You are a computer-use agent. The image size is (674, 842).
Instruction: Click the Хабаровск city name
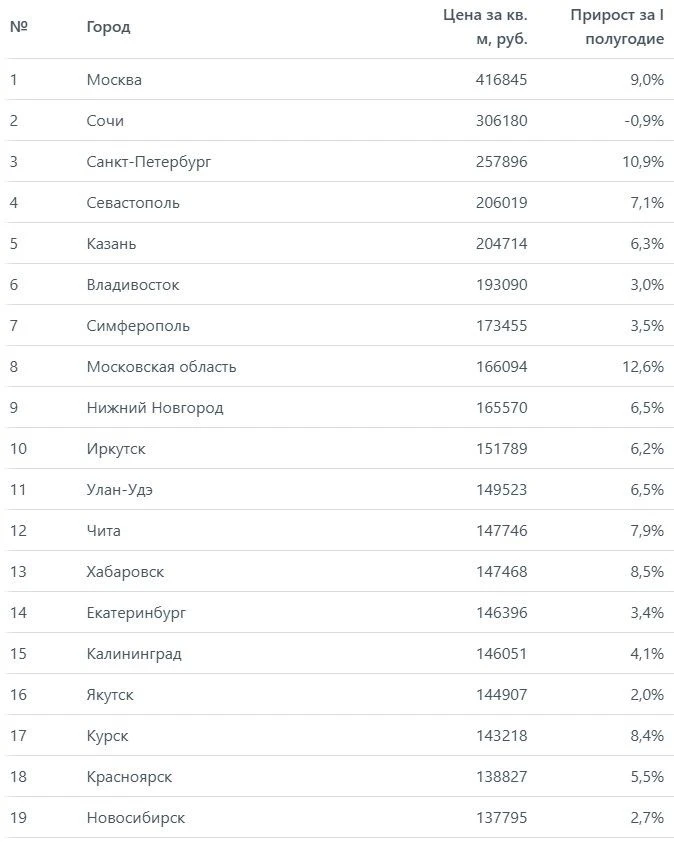click(x=125, y=572)
